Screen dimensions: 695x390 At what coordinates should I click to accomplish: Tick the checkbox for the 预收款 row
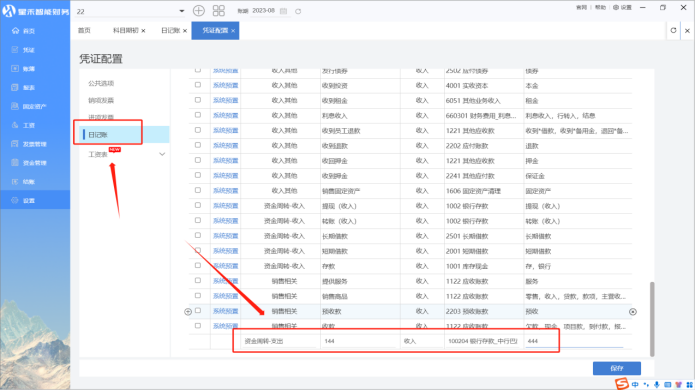198,311
